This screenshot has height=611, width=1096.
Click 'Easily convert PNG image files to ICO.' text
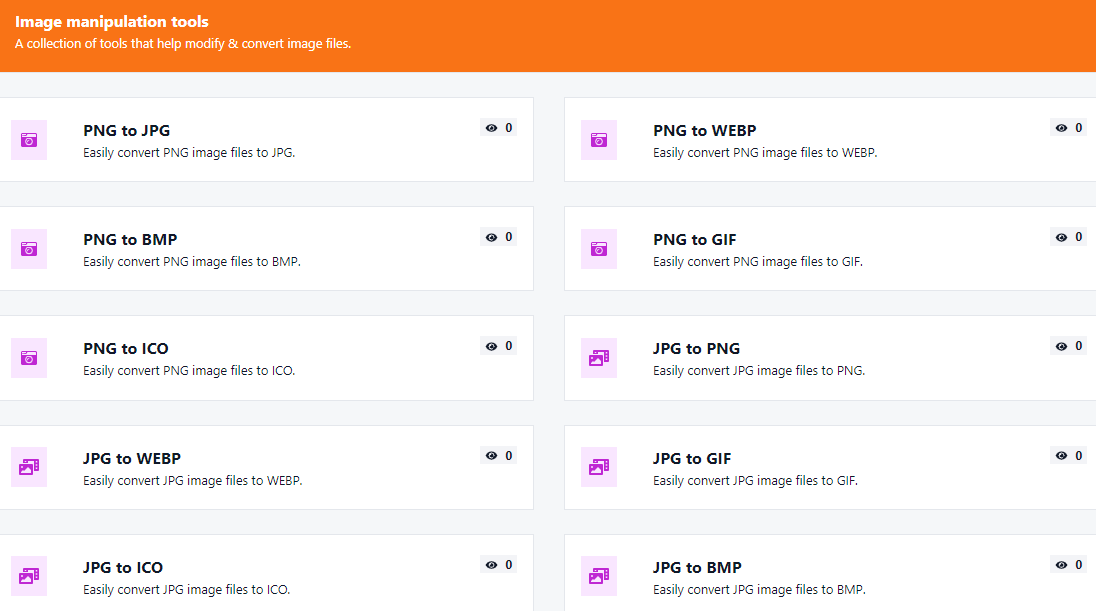tap(189, 371)
